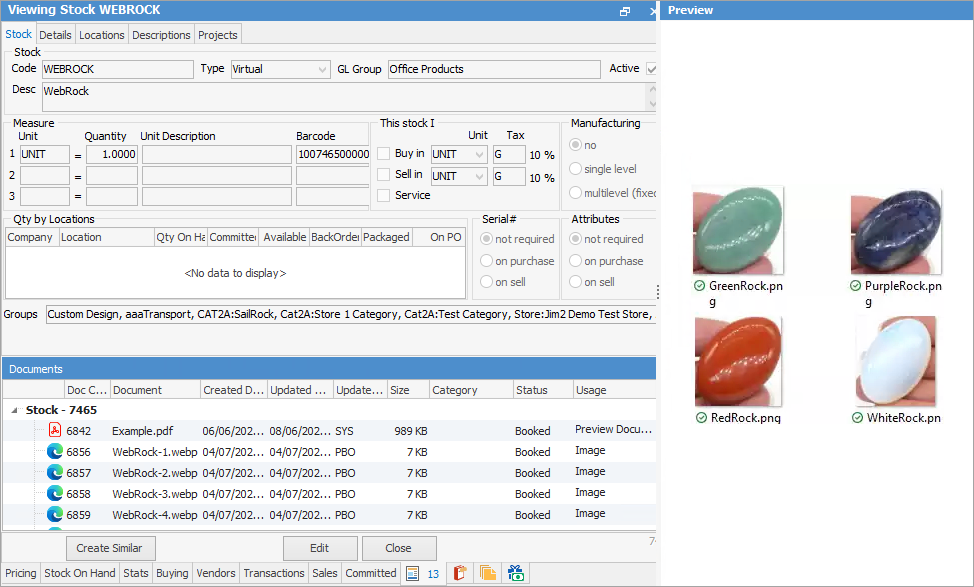Open the Stock On Hand tab

tap(80, 574)
